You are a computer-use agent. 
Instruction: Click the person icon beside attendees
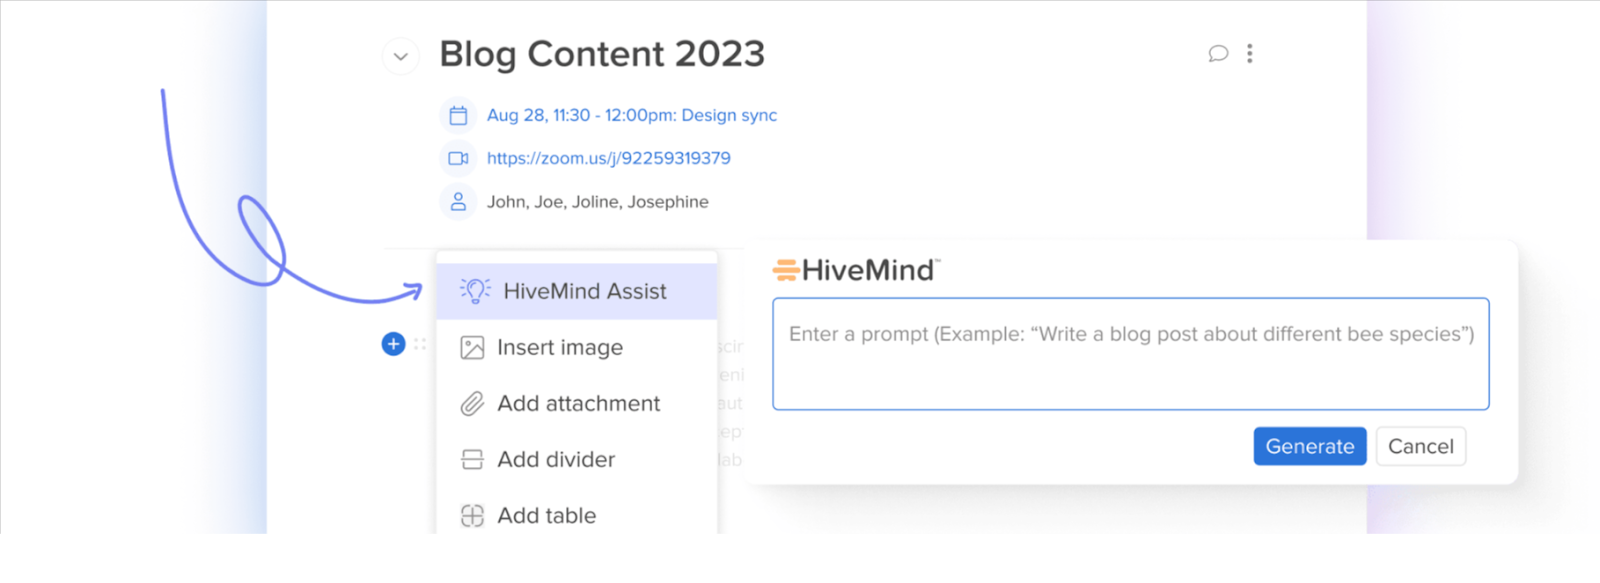[x=458, y=201]
